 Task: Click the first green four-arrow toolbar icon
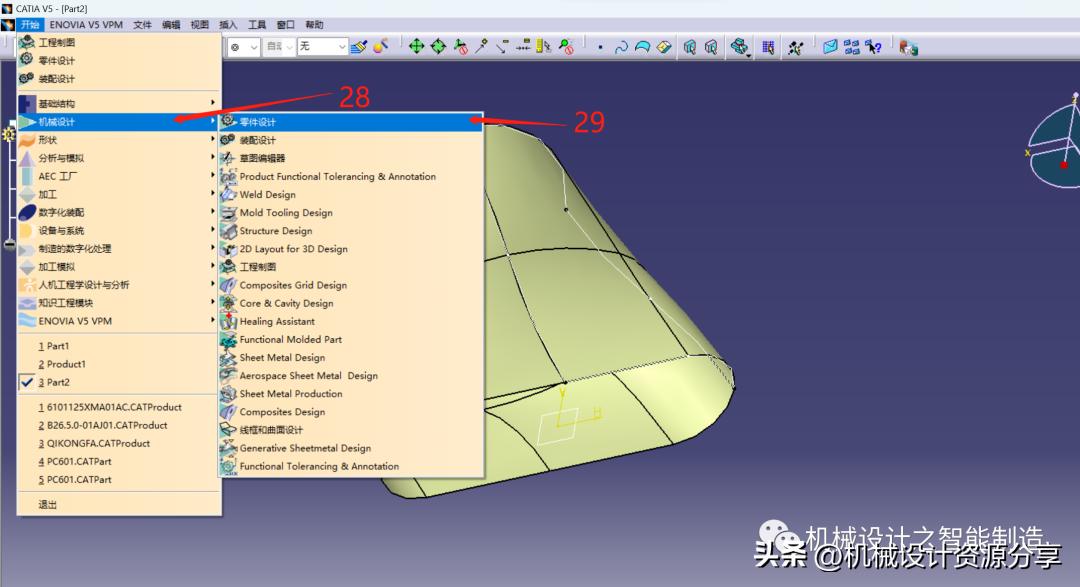point(416,46)
